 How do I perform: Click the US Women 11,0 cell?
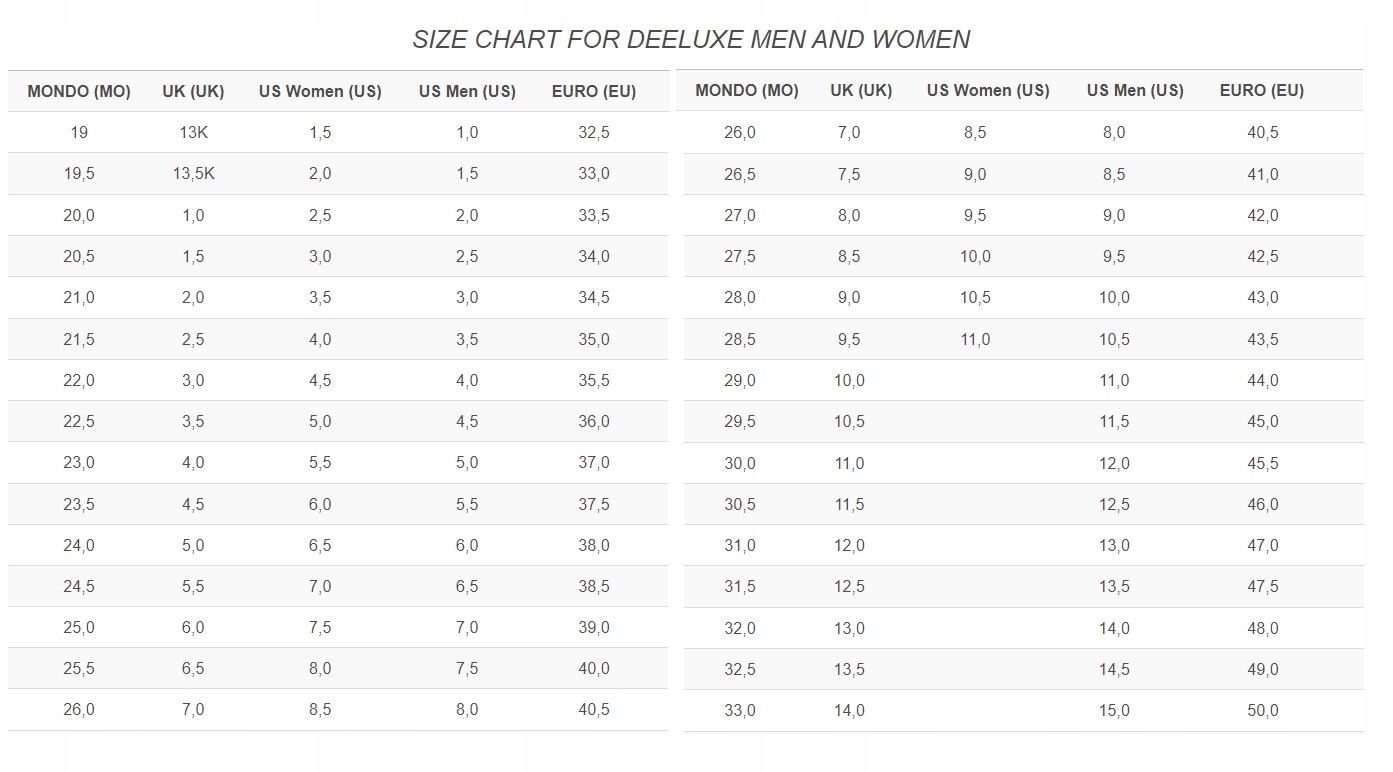pos(975,340)
